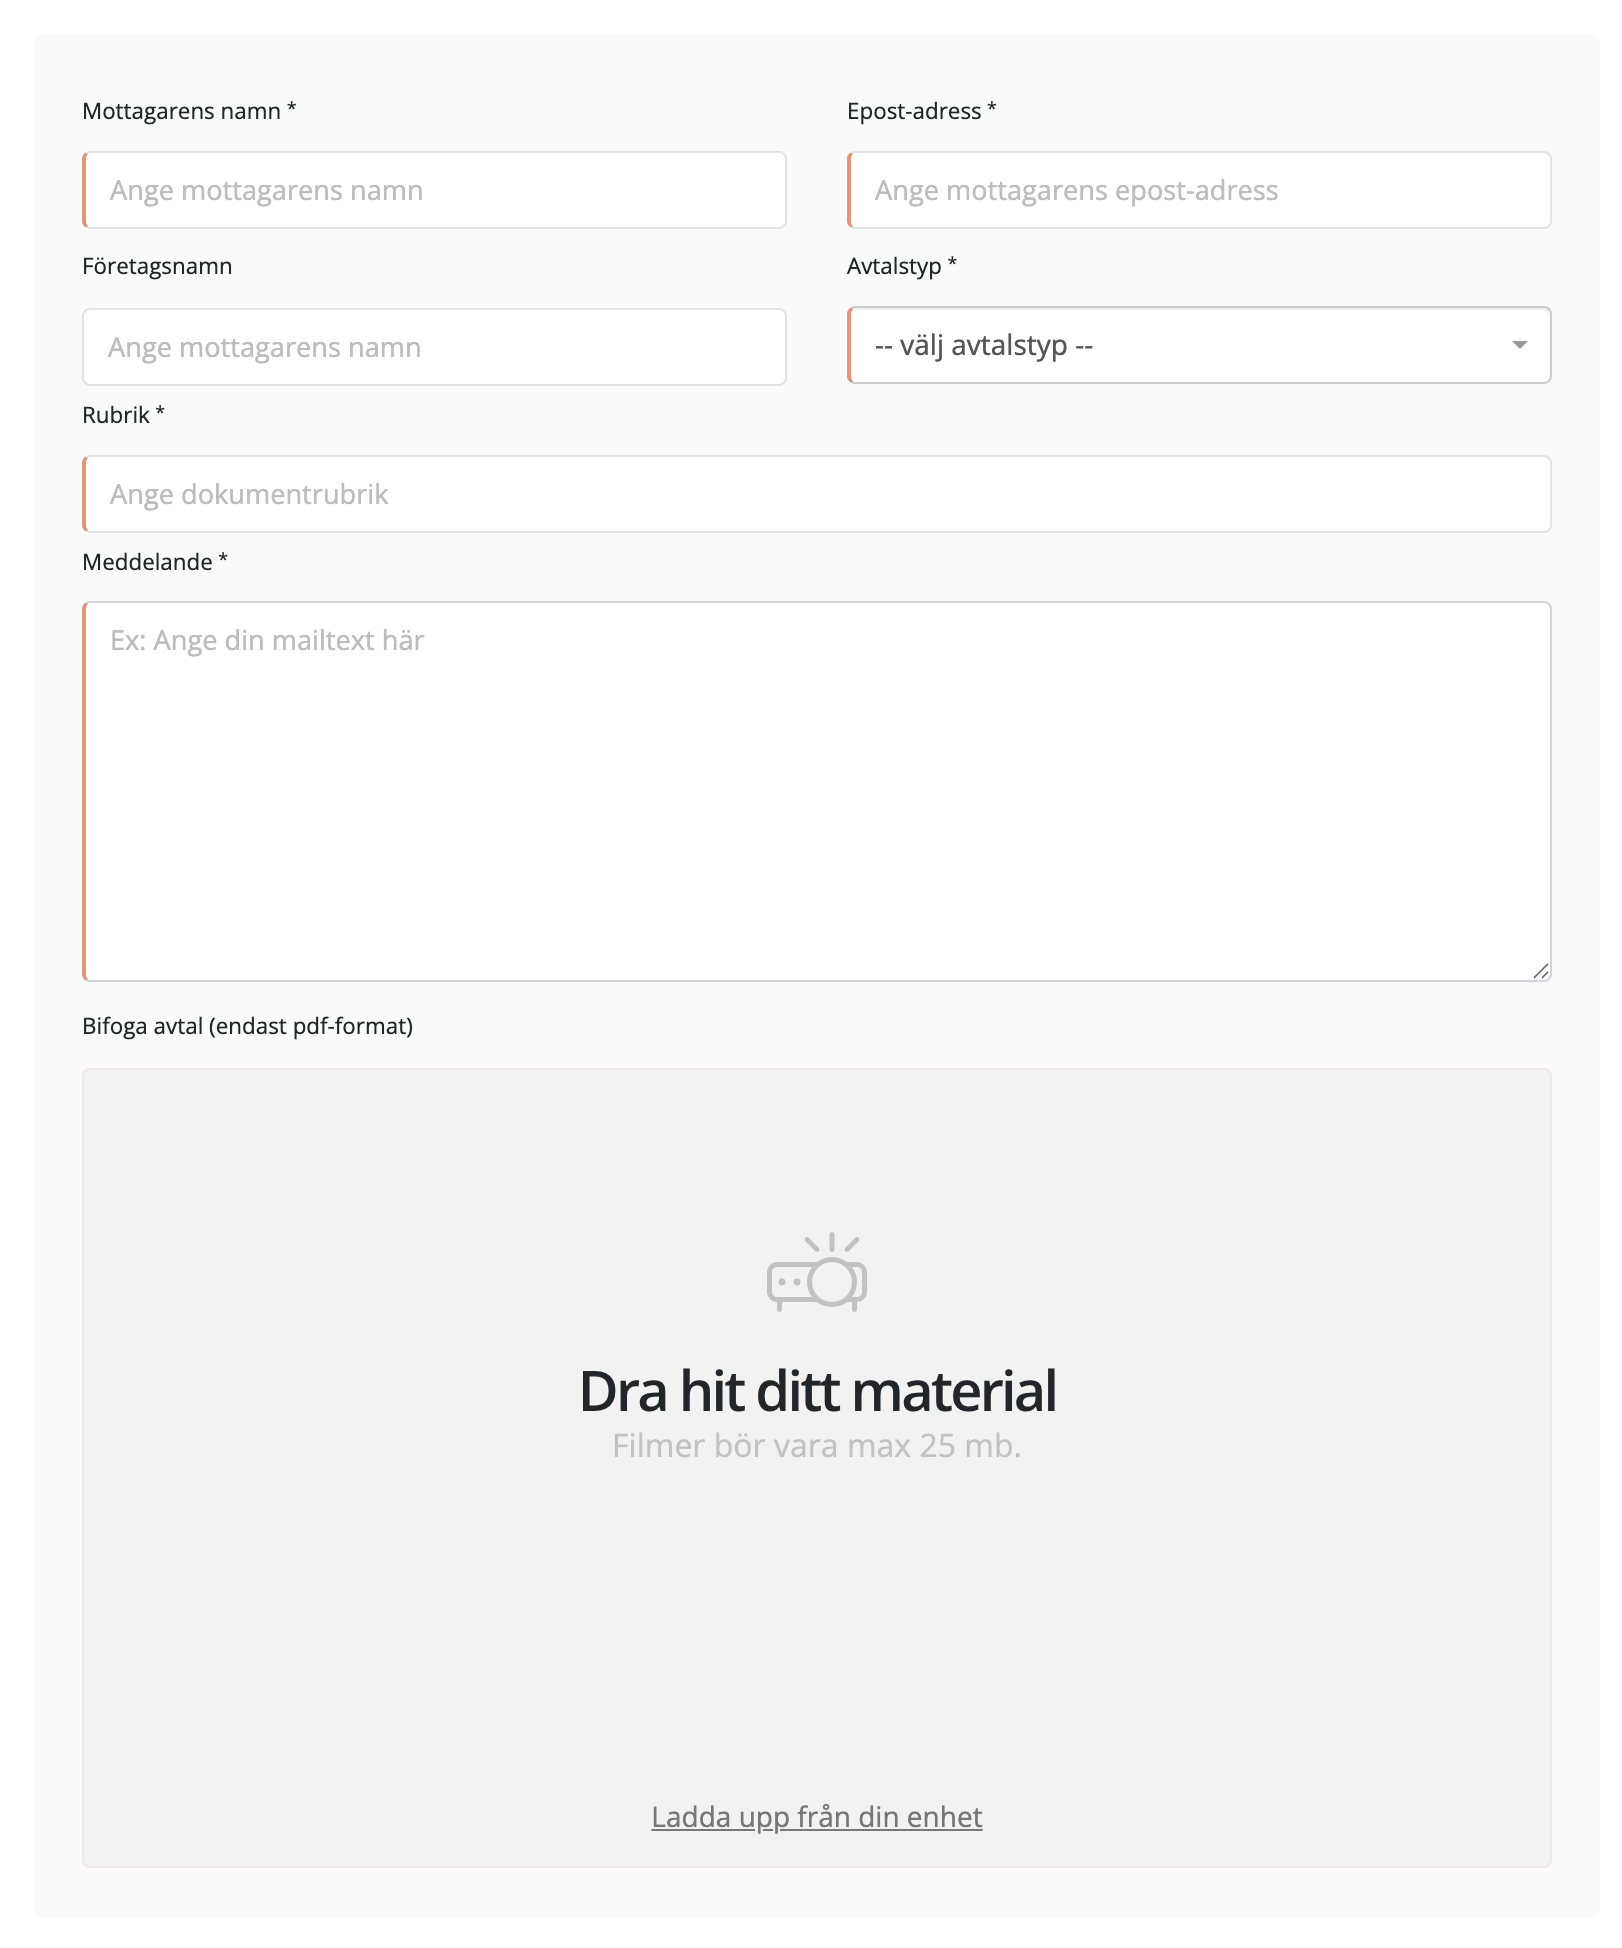Click the "Avtalstyp" label
Screen dimensions: 1622x1948
tap(894, 266)
